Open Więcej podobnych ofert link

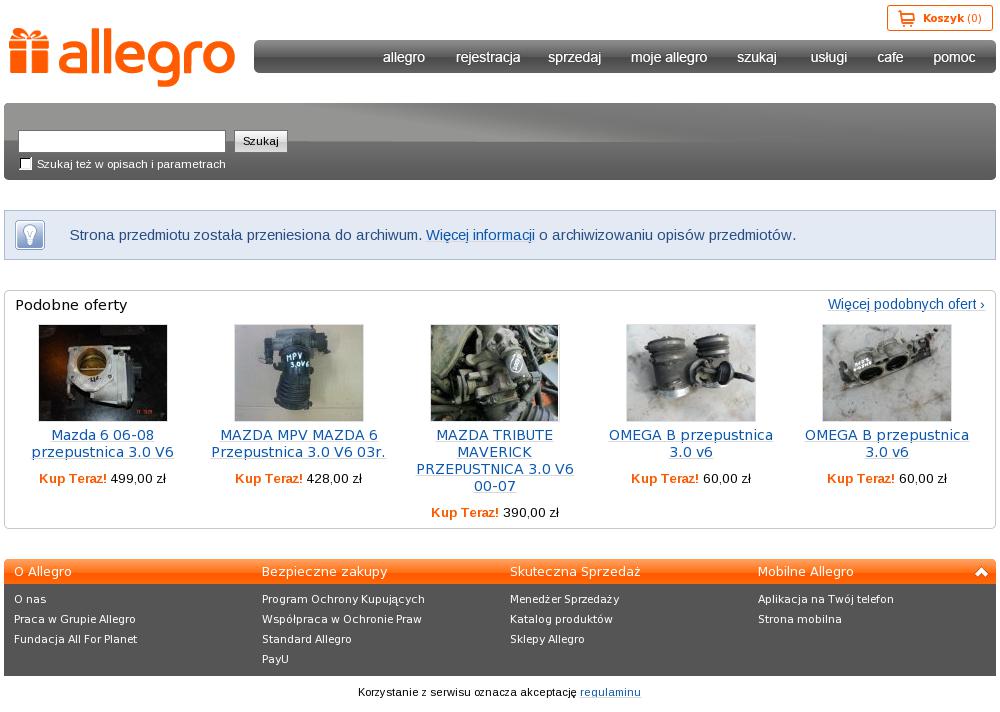[x=906, y=304]
